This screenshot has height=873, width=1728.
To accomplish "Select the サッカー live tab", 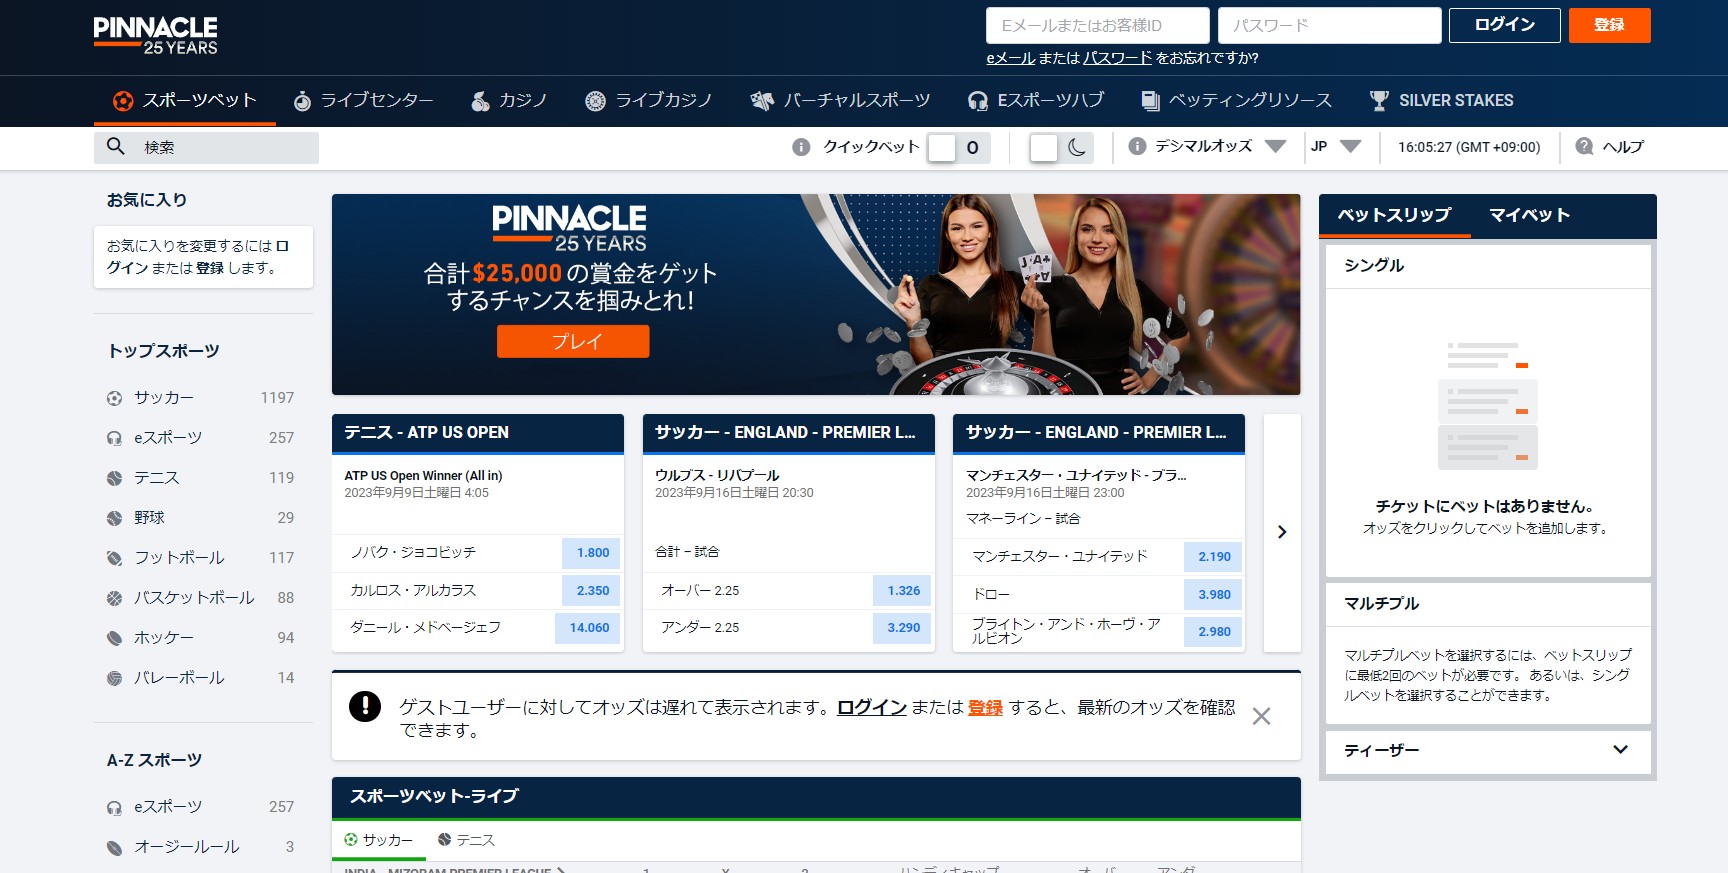I will (x=378, y=840).
